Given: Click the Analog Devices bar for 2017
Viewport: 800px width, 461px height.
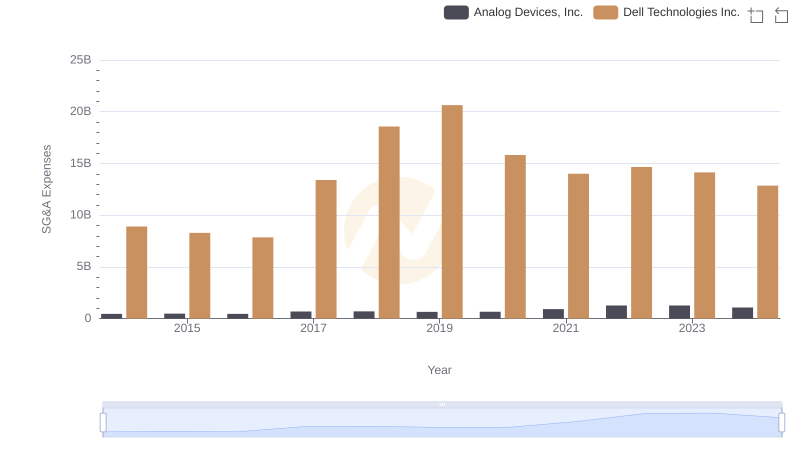Looking at the screenshot, I should (301, 315).
